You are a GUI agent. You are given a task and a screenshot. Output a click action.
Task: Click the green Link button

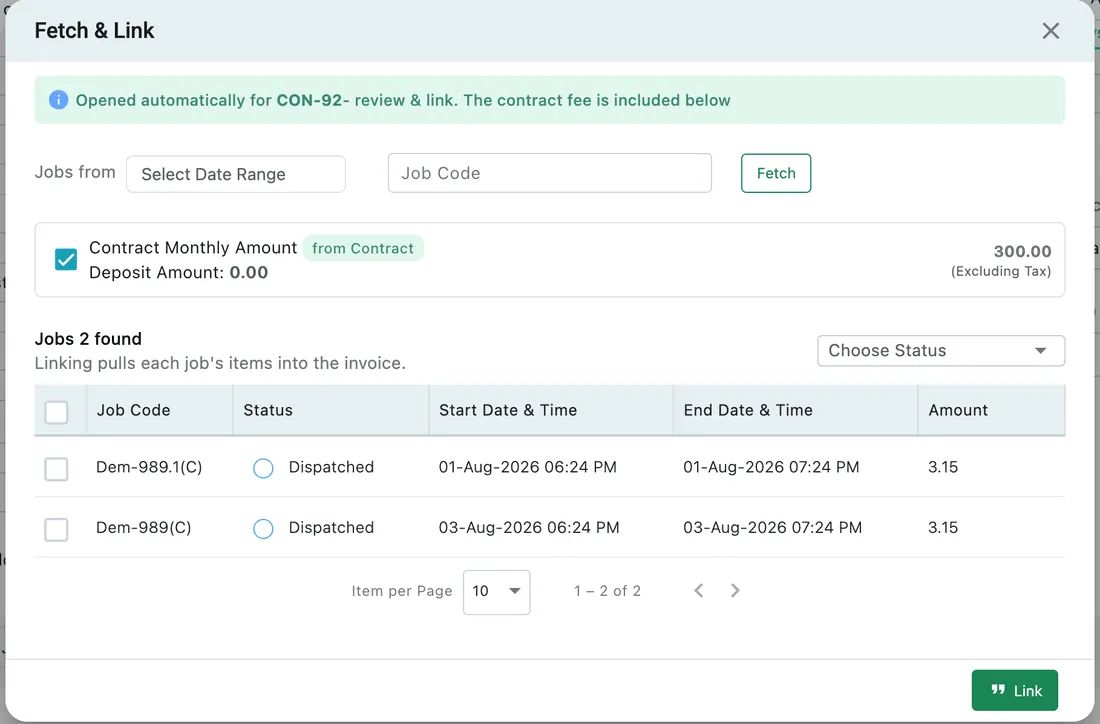1014,690
